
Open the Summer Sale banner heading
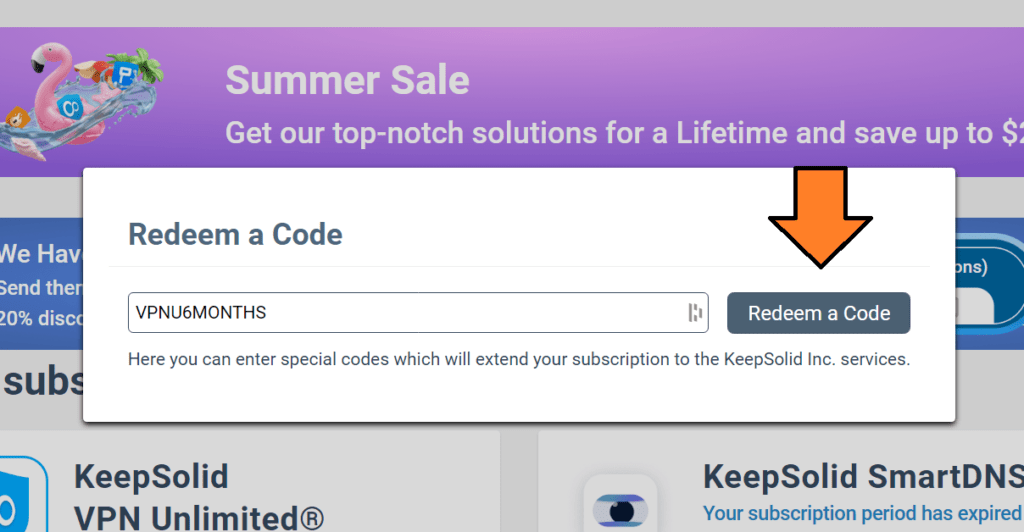point(347,80)
